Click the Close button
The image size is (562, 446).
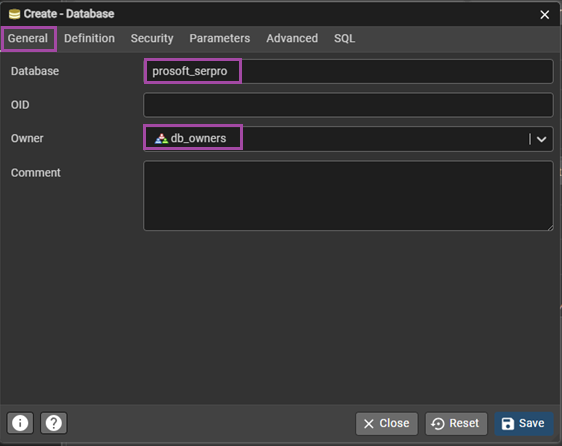(386, 423)
